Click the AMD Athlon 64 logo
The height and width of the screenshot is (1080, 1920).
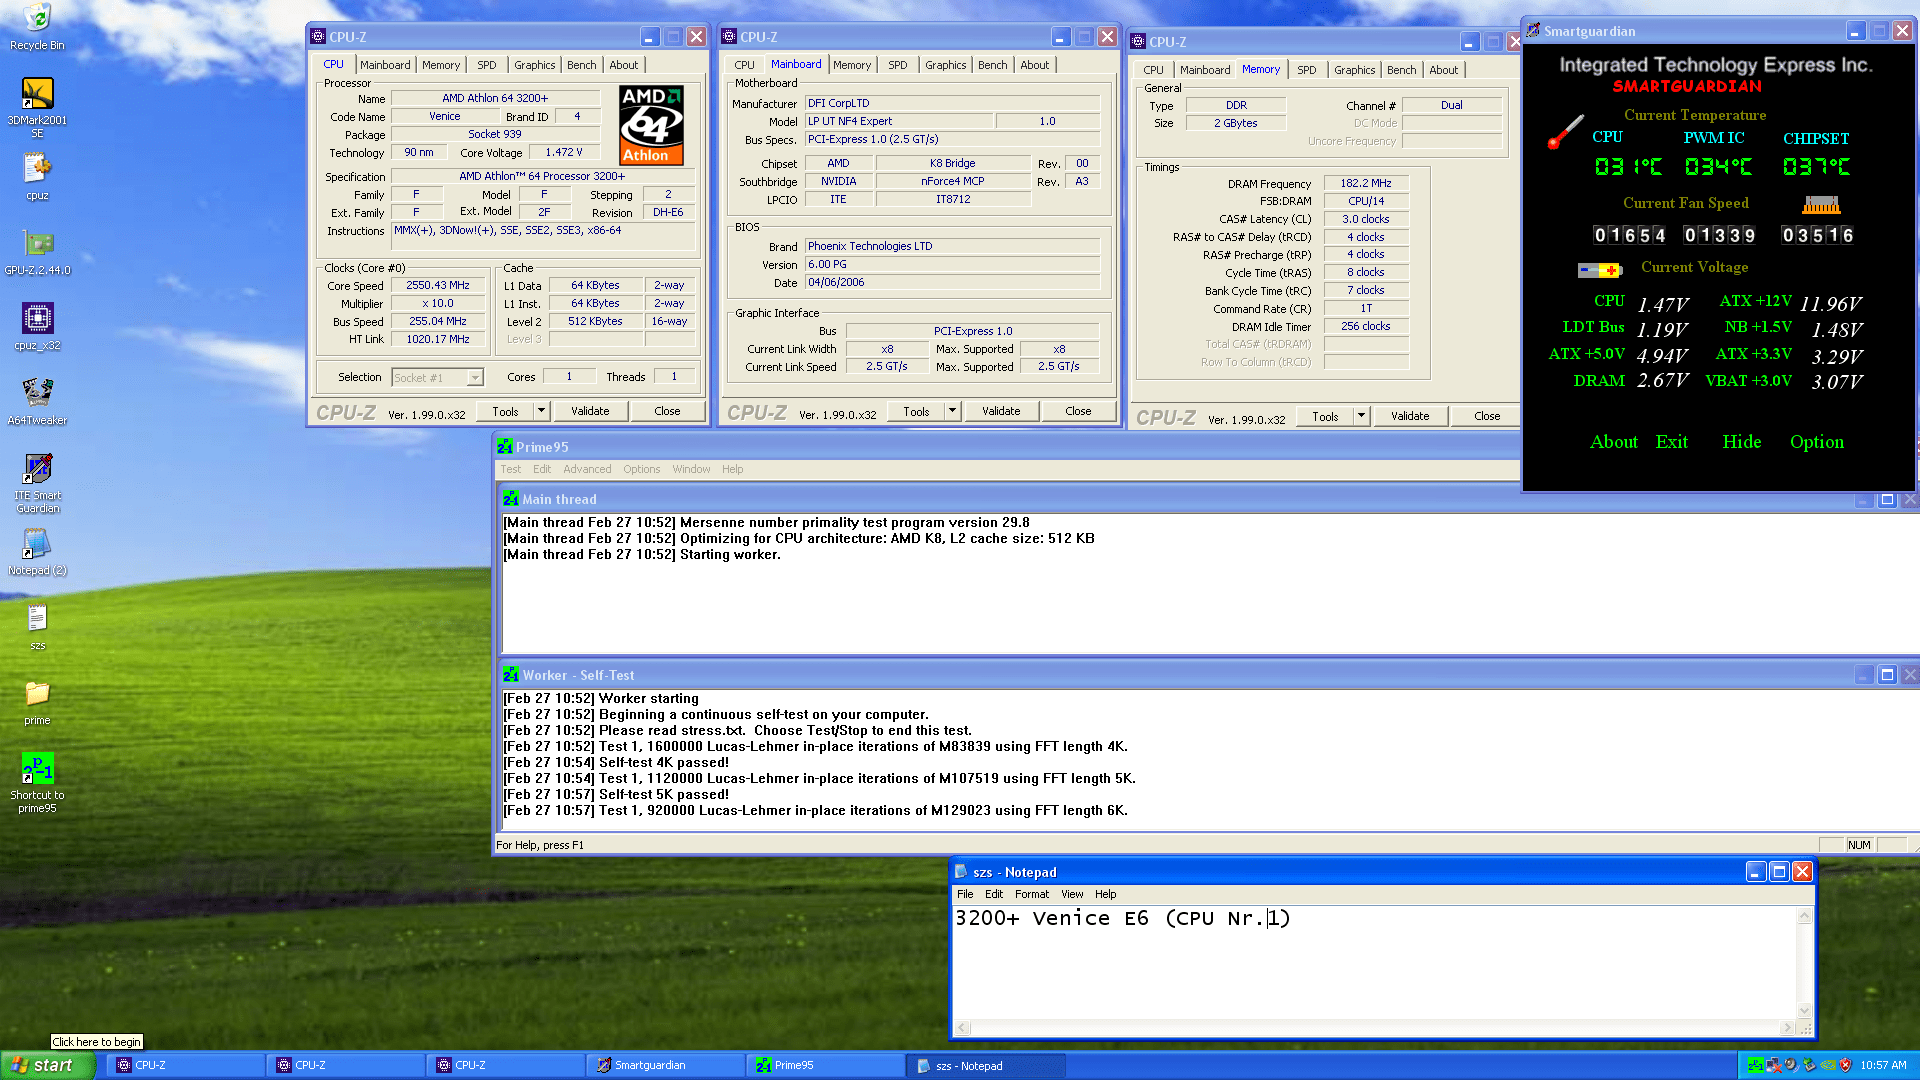tap(651, 125)
